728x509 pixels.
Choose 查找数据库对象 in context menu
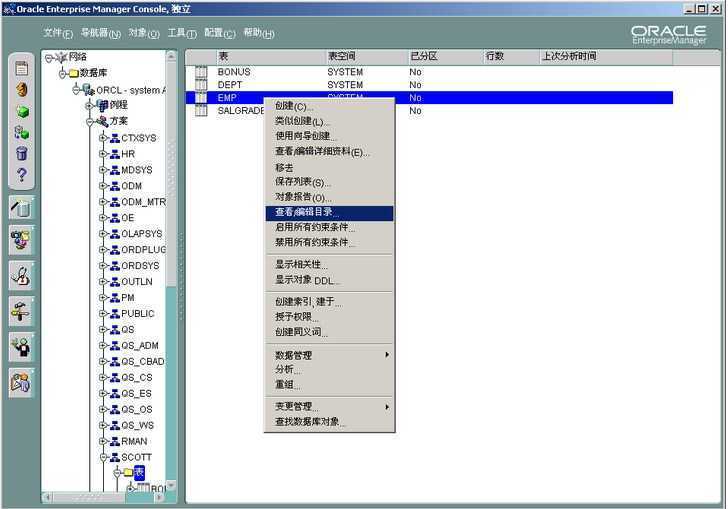click(x=329, y=422)
